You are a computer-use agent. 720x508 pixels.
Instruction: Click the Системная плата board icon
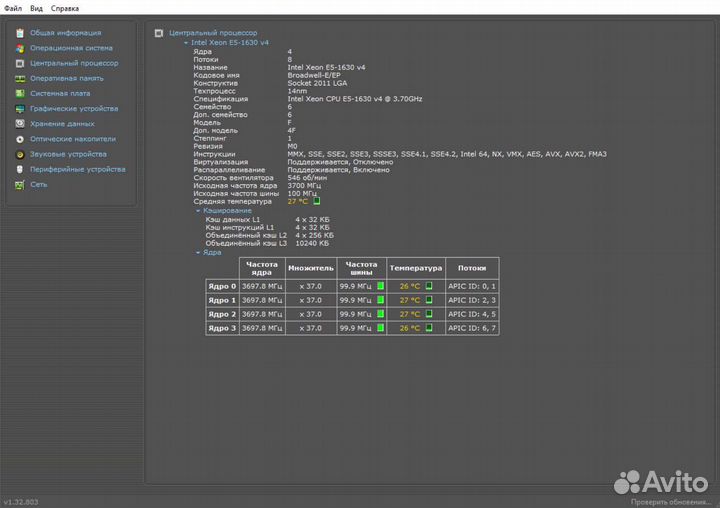point(20,94)
